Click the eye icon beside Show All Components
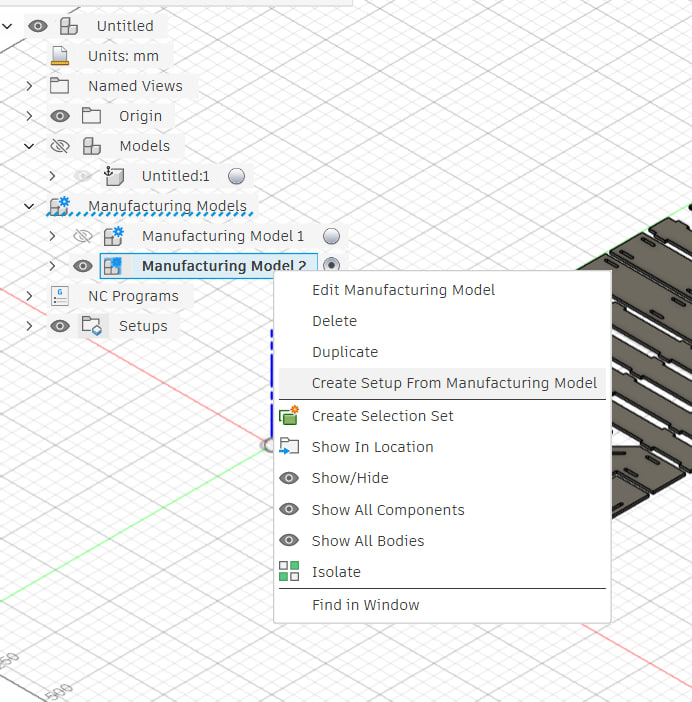This screenshot has height=702, width=692. 289,509
